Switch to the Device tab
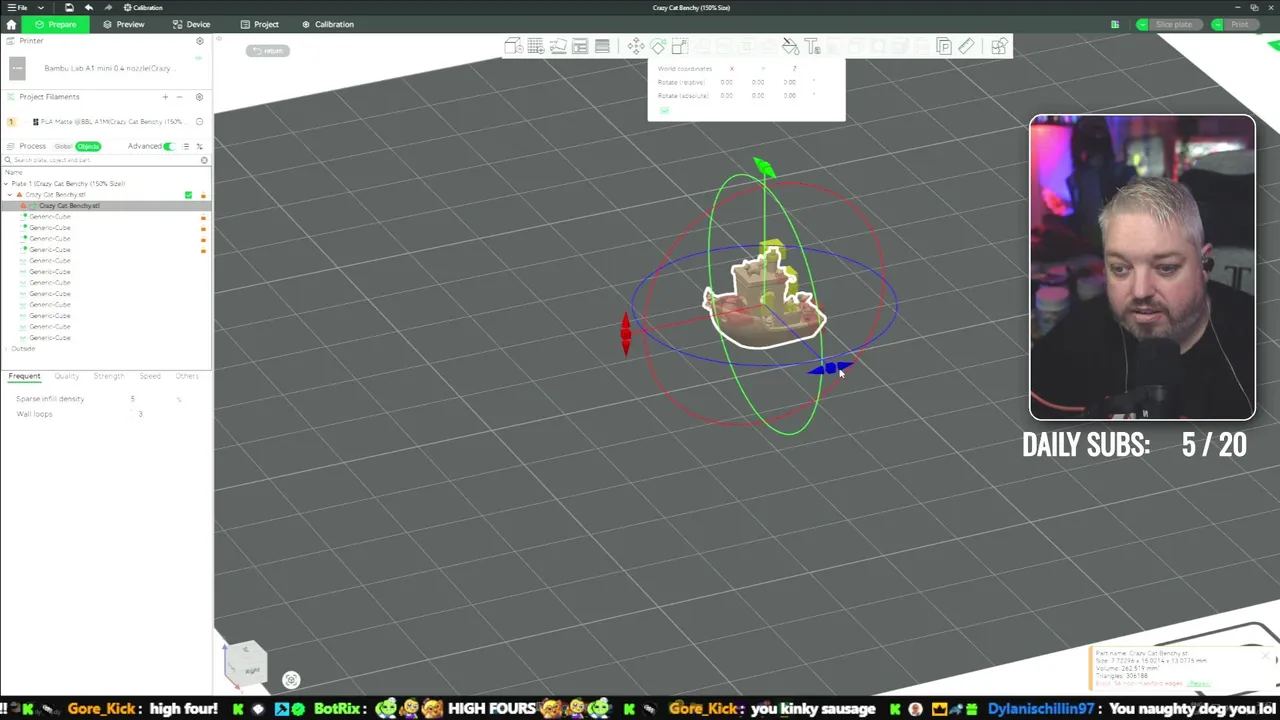This screenshot has width=1280, height=720. pyautogui.click(x=191, y=24)
